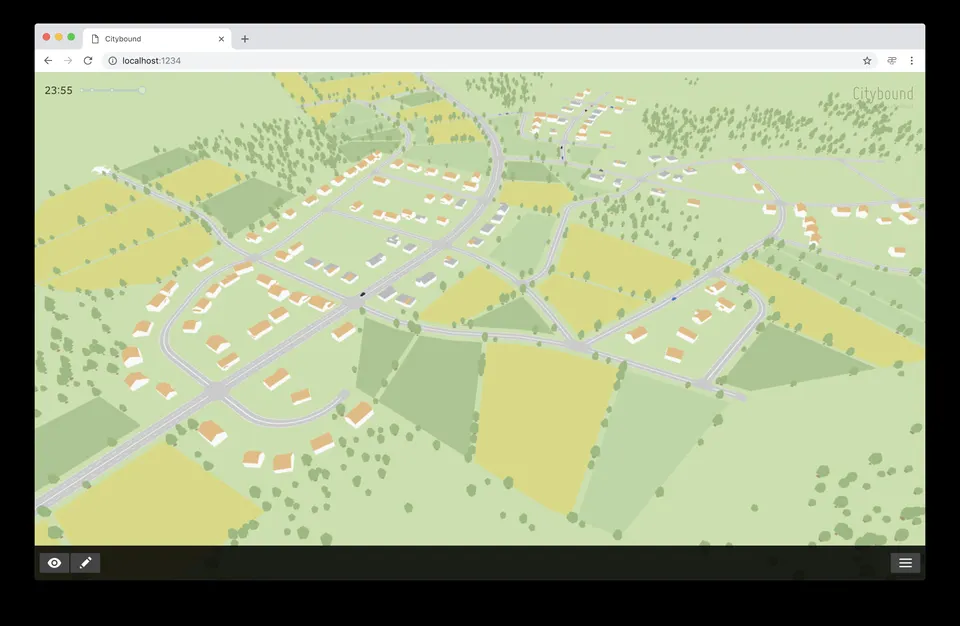Close the Citybound tab
This screenshot has height=626, width=960.
coord(222,39)
